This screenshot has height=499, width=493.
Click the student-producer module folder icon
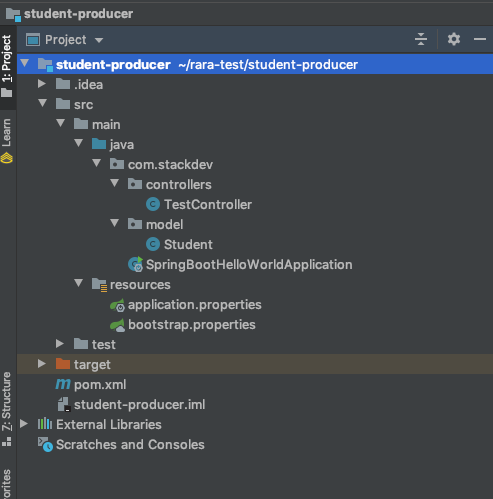coord(45,65)
